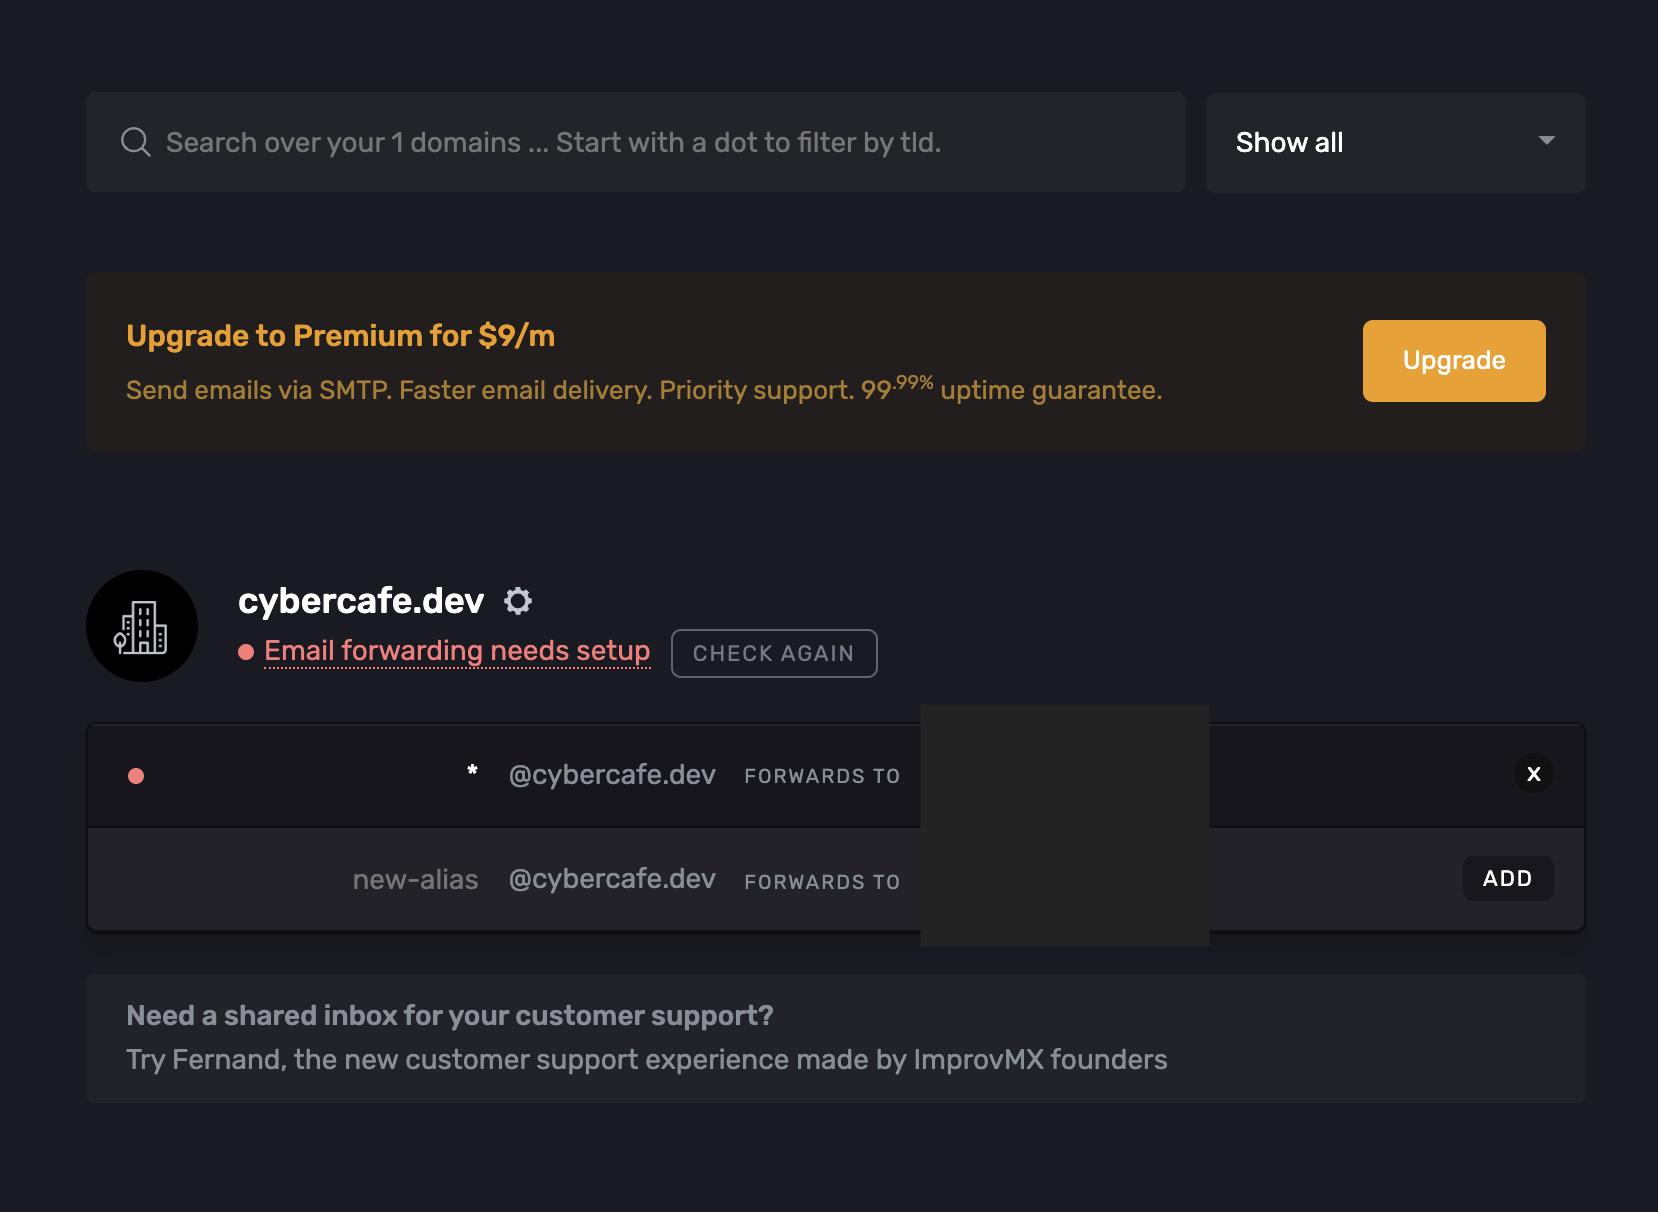Screen dimensions: 1658x1212
Task: Click the red dot beside forwarding status
Action: point(246,652)
